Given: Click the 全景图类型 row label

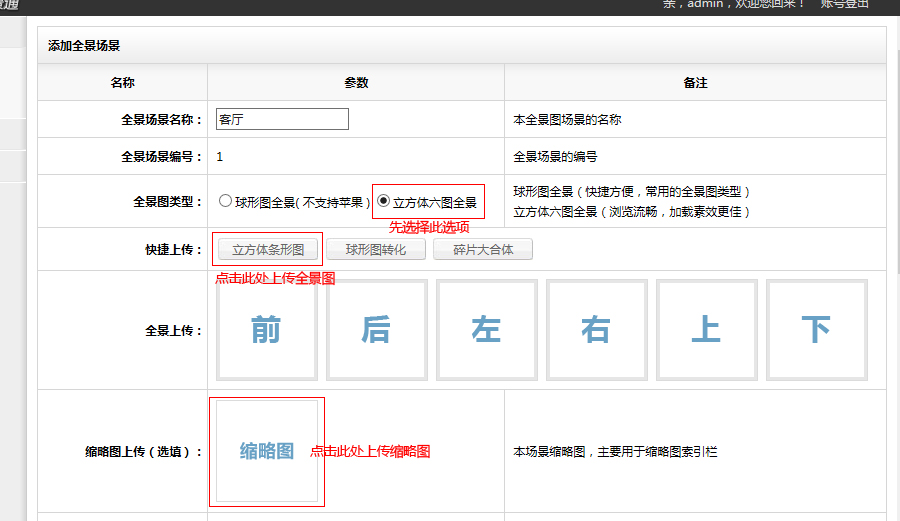Looking at the screenshot, I should click(x=168, y=201).
